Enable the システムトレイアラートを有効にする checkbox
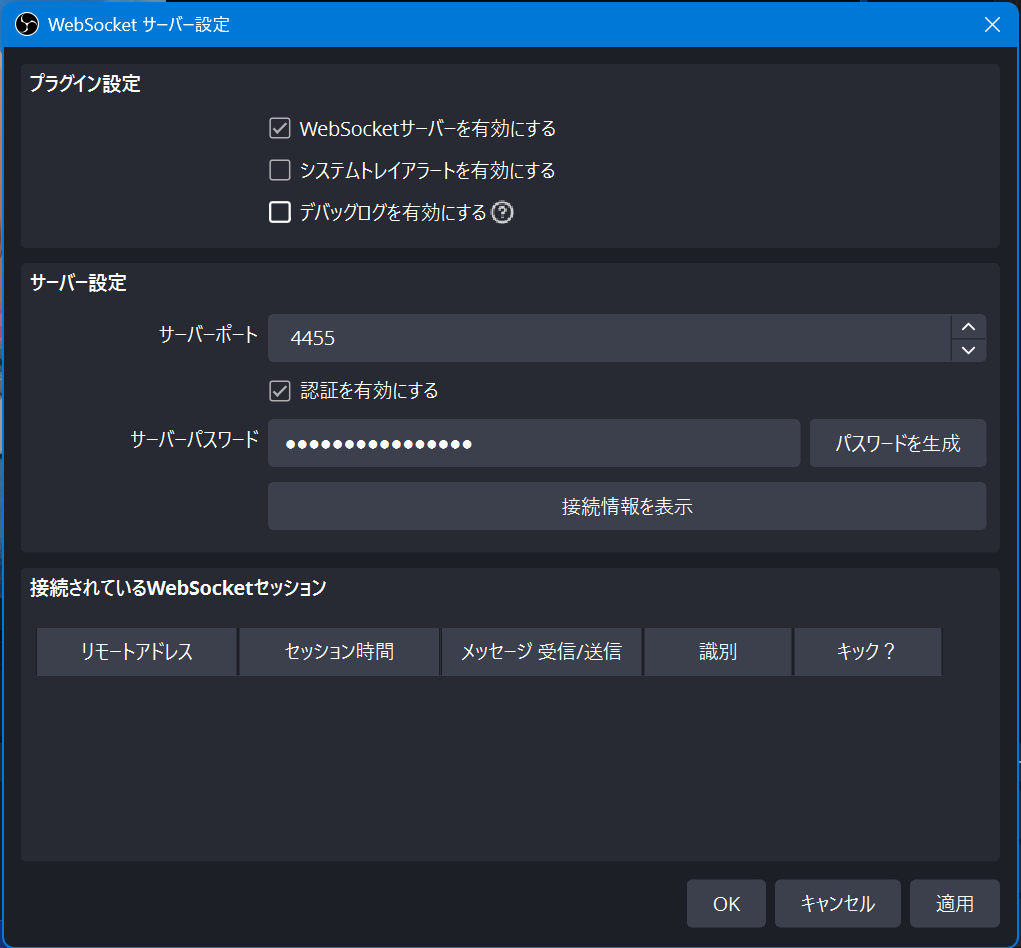 coord(280,171)
